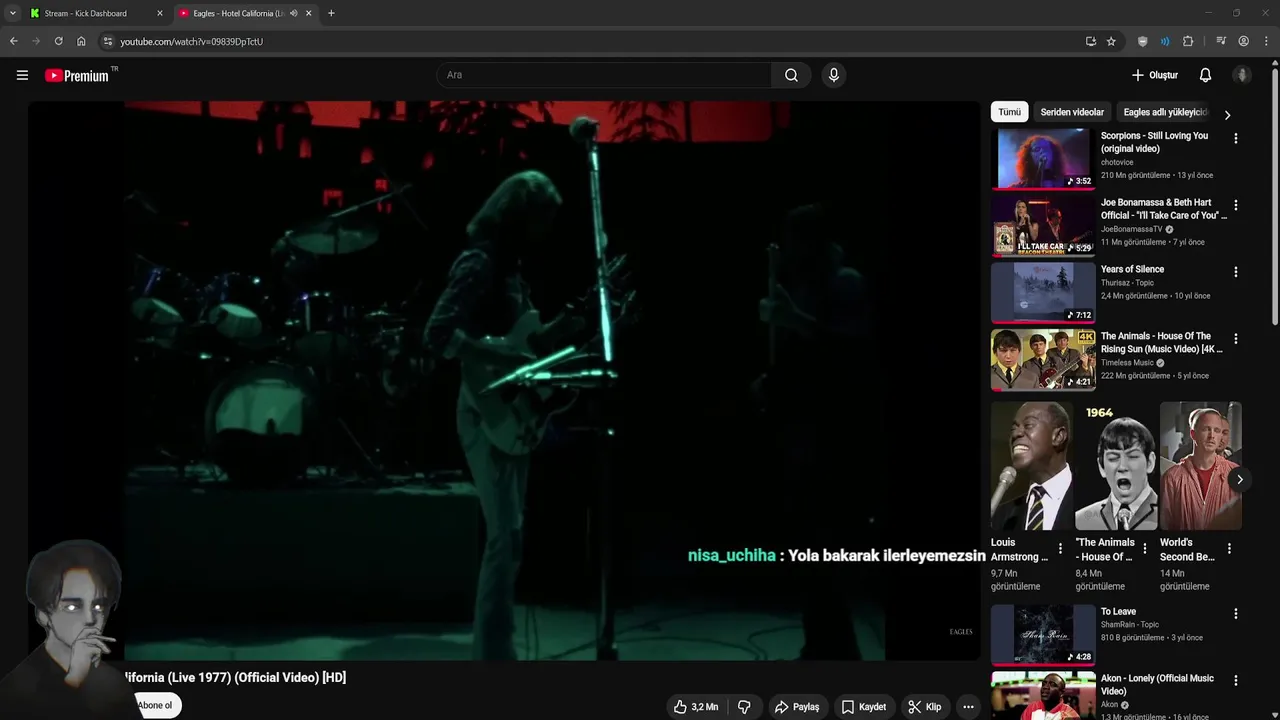Mute the Eagles tab audio icon
Image resolution: width=1280 pixels, height=720 pixels.
point(293,13)
